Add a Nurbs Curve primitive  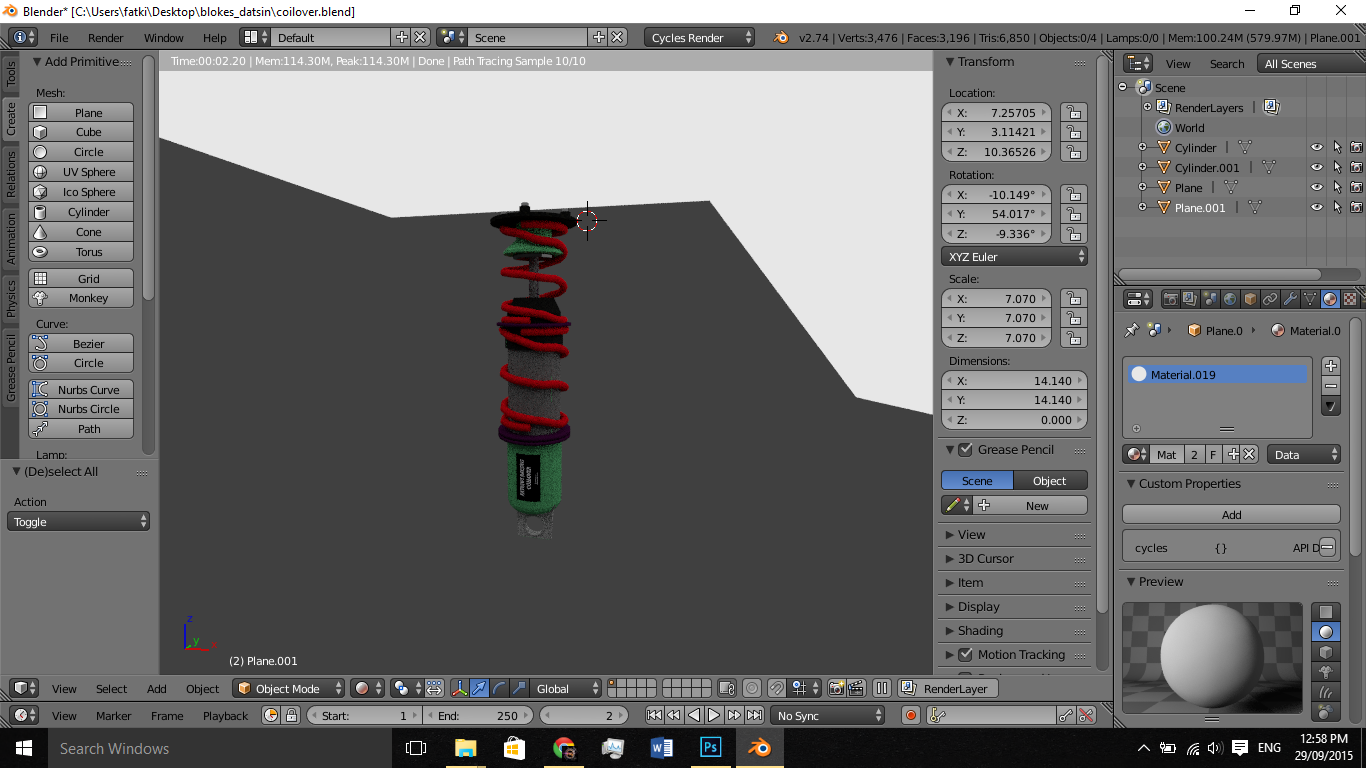pyautogui.click(x=81, y=390)
